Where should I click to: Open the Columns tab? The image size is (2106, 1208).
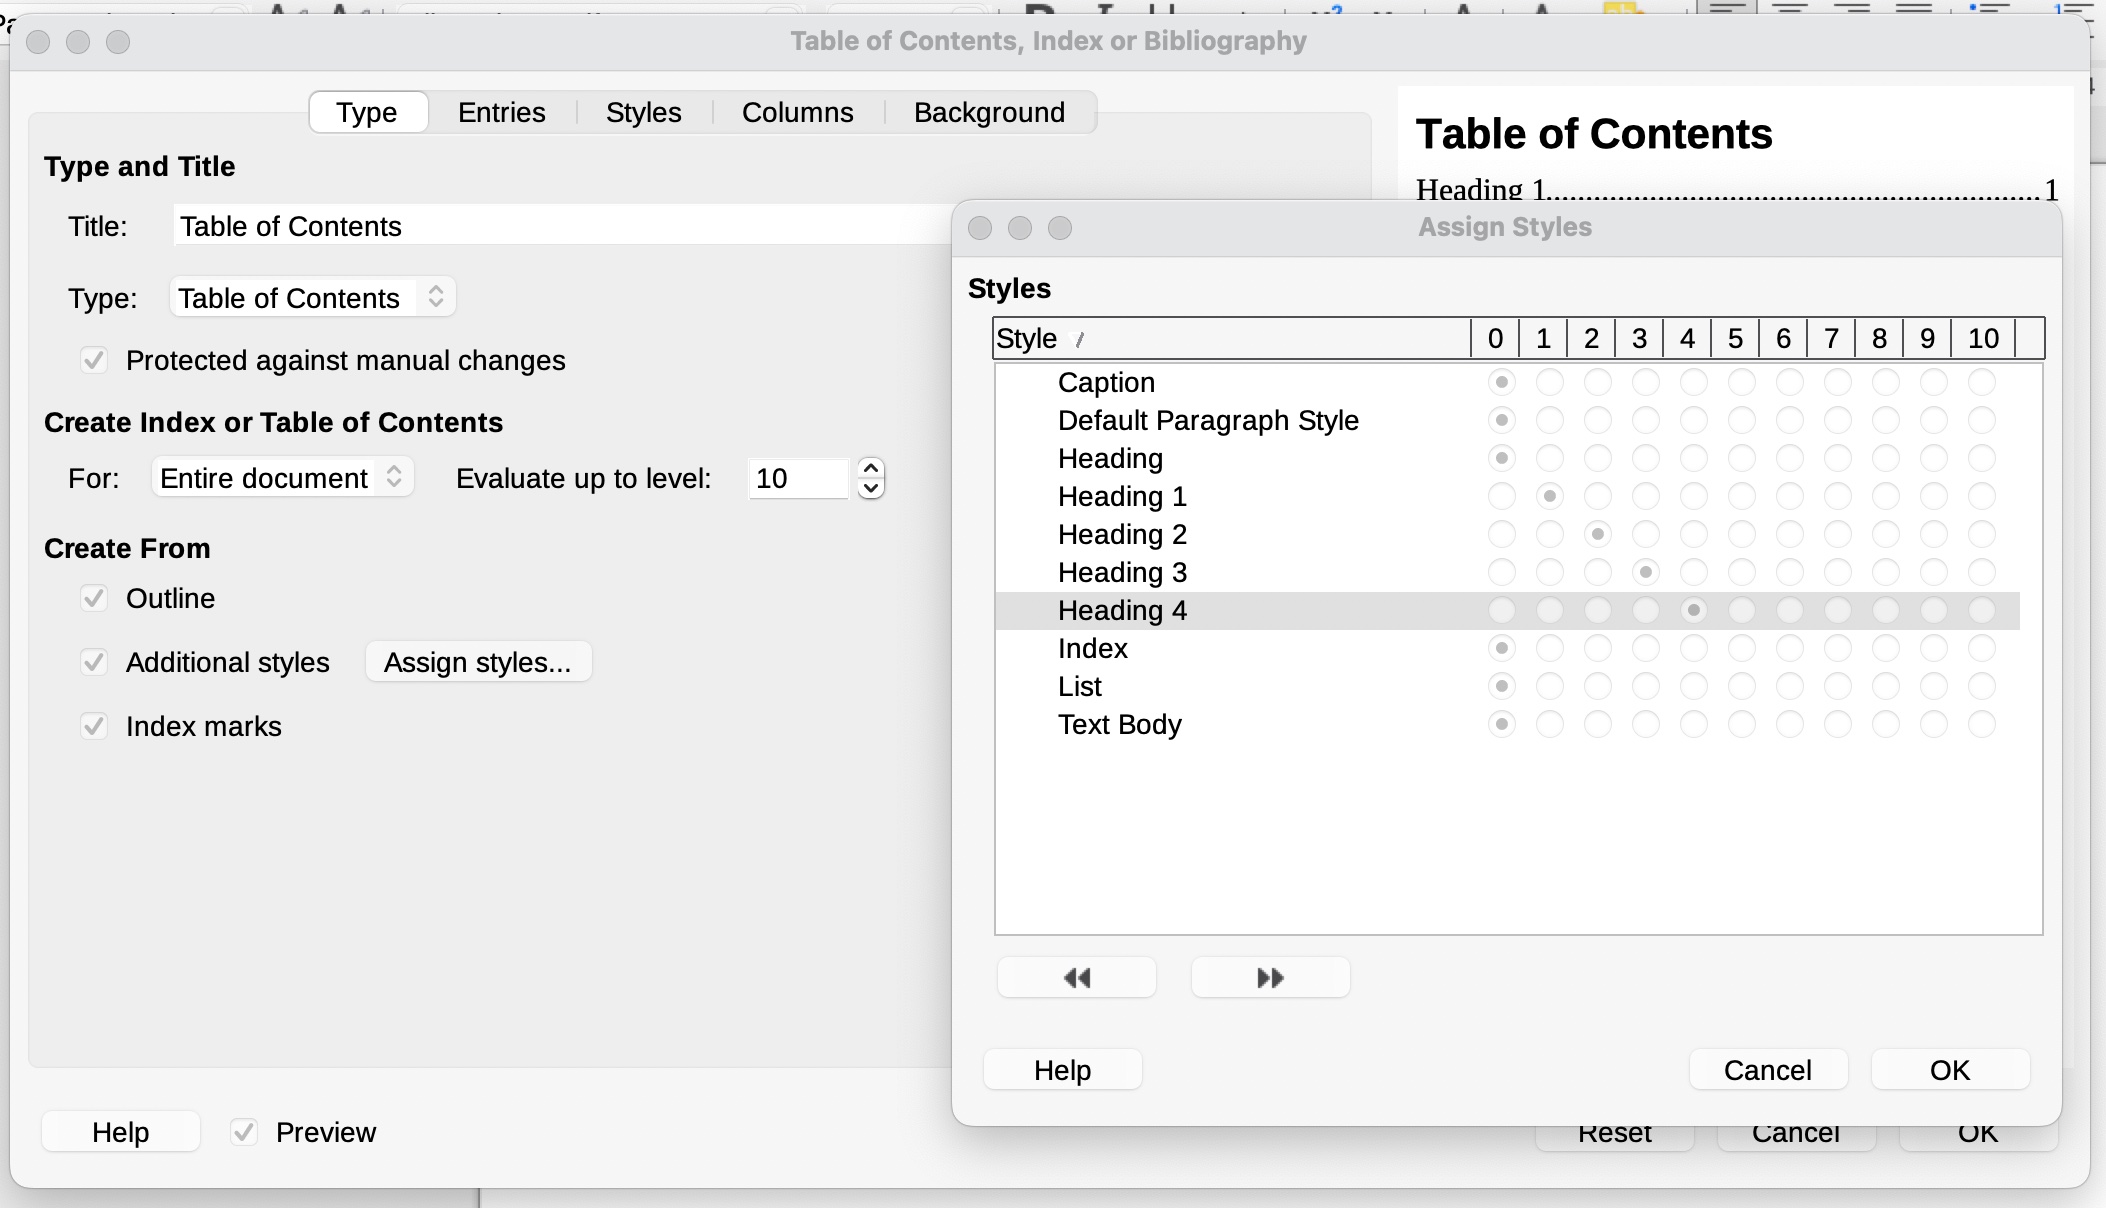click(x=797, y=112)
